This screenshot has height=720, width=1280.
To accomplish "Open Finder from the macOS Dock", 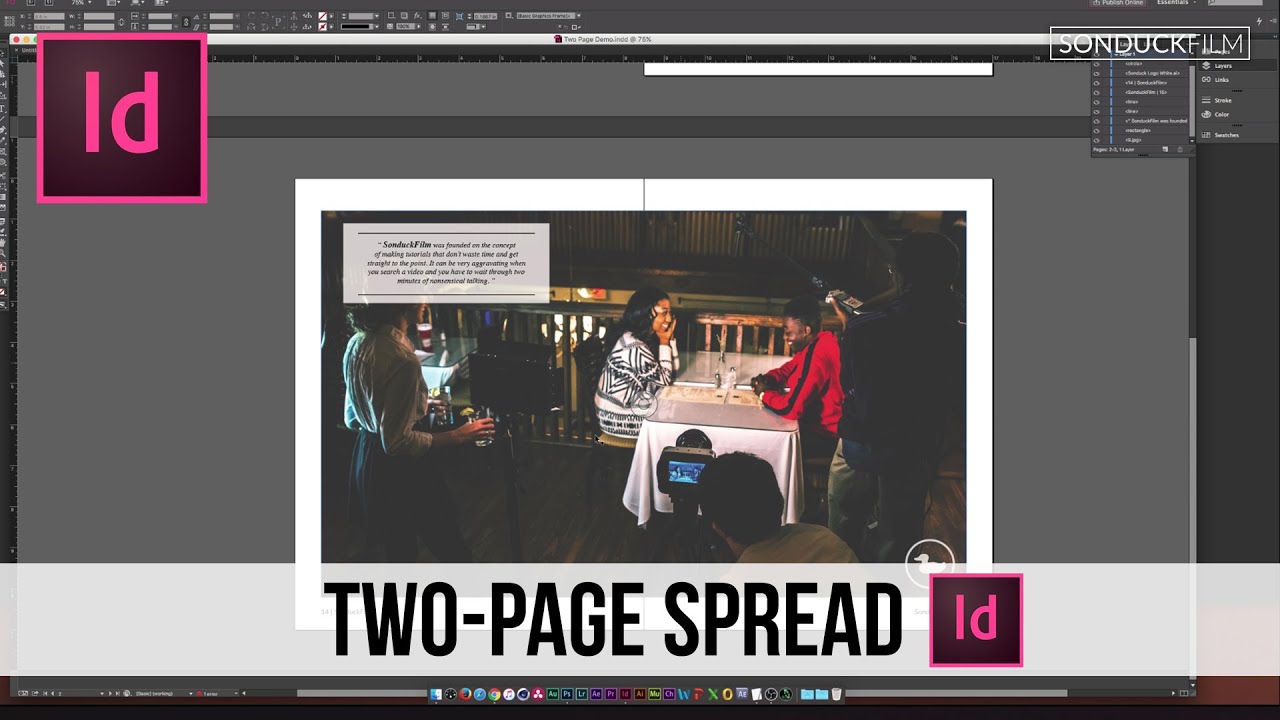I will tap(436, 694).
